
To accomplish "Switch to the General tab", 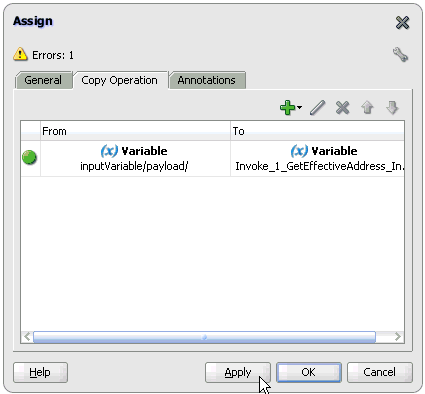I will point(43,80).
